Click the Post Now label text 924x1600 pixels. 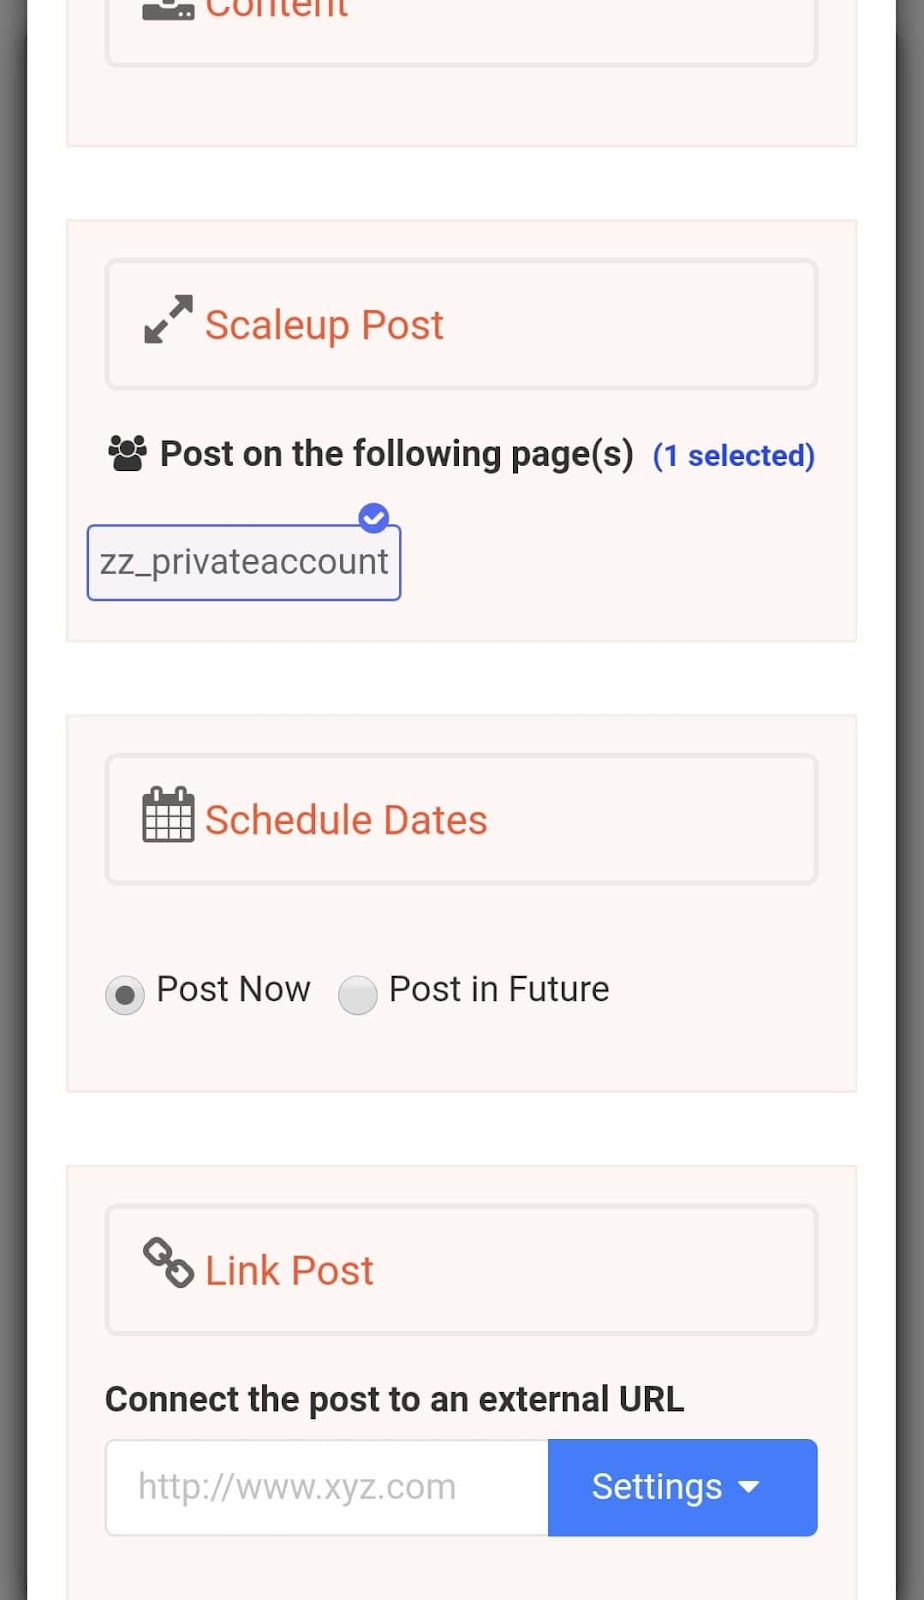click(x=233, y=989)
